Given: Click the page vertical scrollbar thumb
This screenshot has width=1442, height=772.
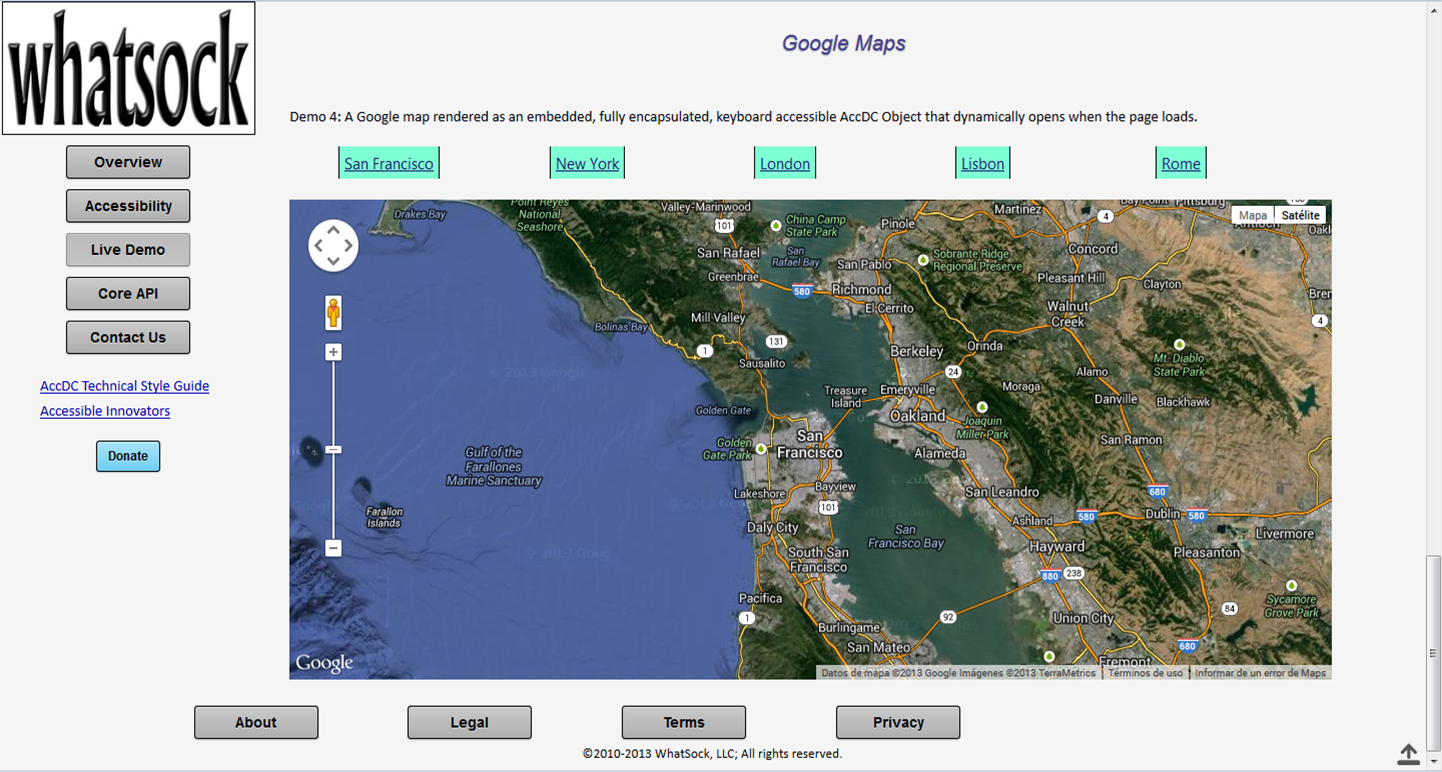Looking at the screenshot, I should click(x=1434, y=654).
